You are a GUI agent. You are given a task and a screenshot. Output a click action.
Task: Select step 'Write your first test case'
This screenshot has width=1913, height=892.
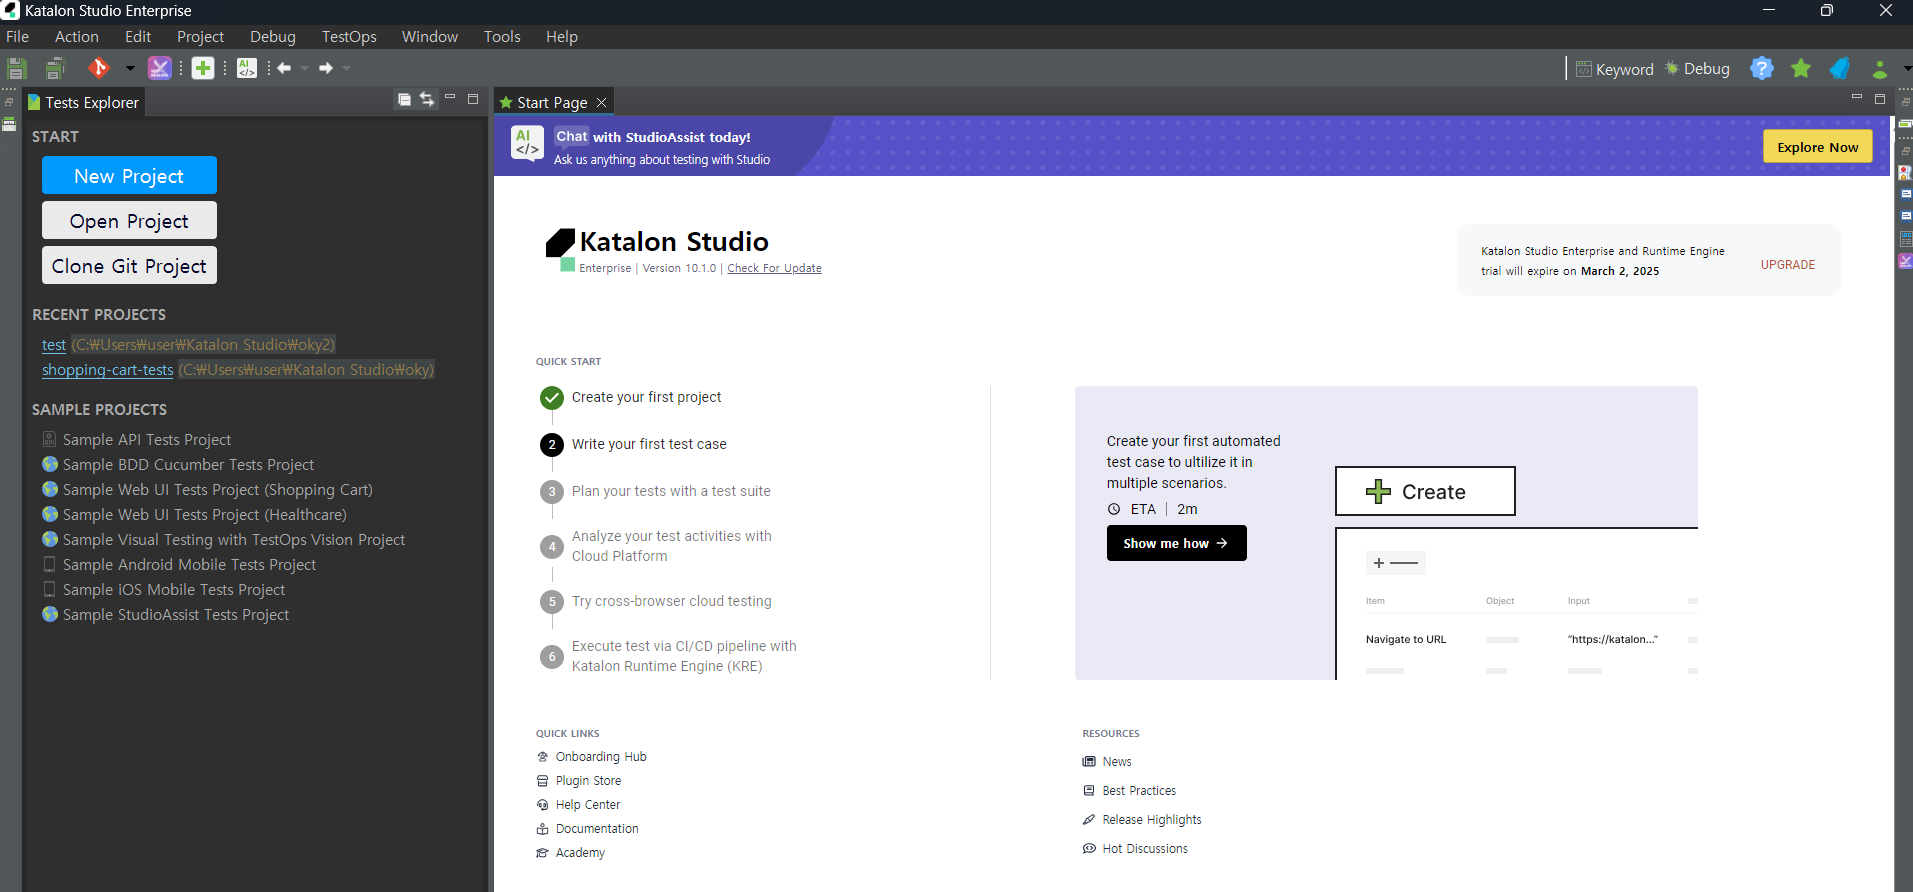pyautogui.click(x=649, y=444)
